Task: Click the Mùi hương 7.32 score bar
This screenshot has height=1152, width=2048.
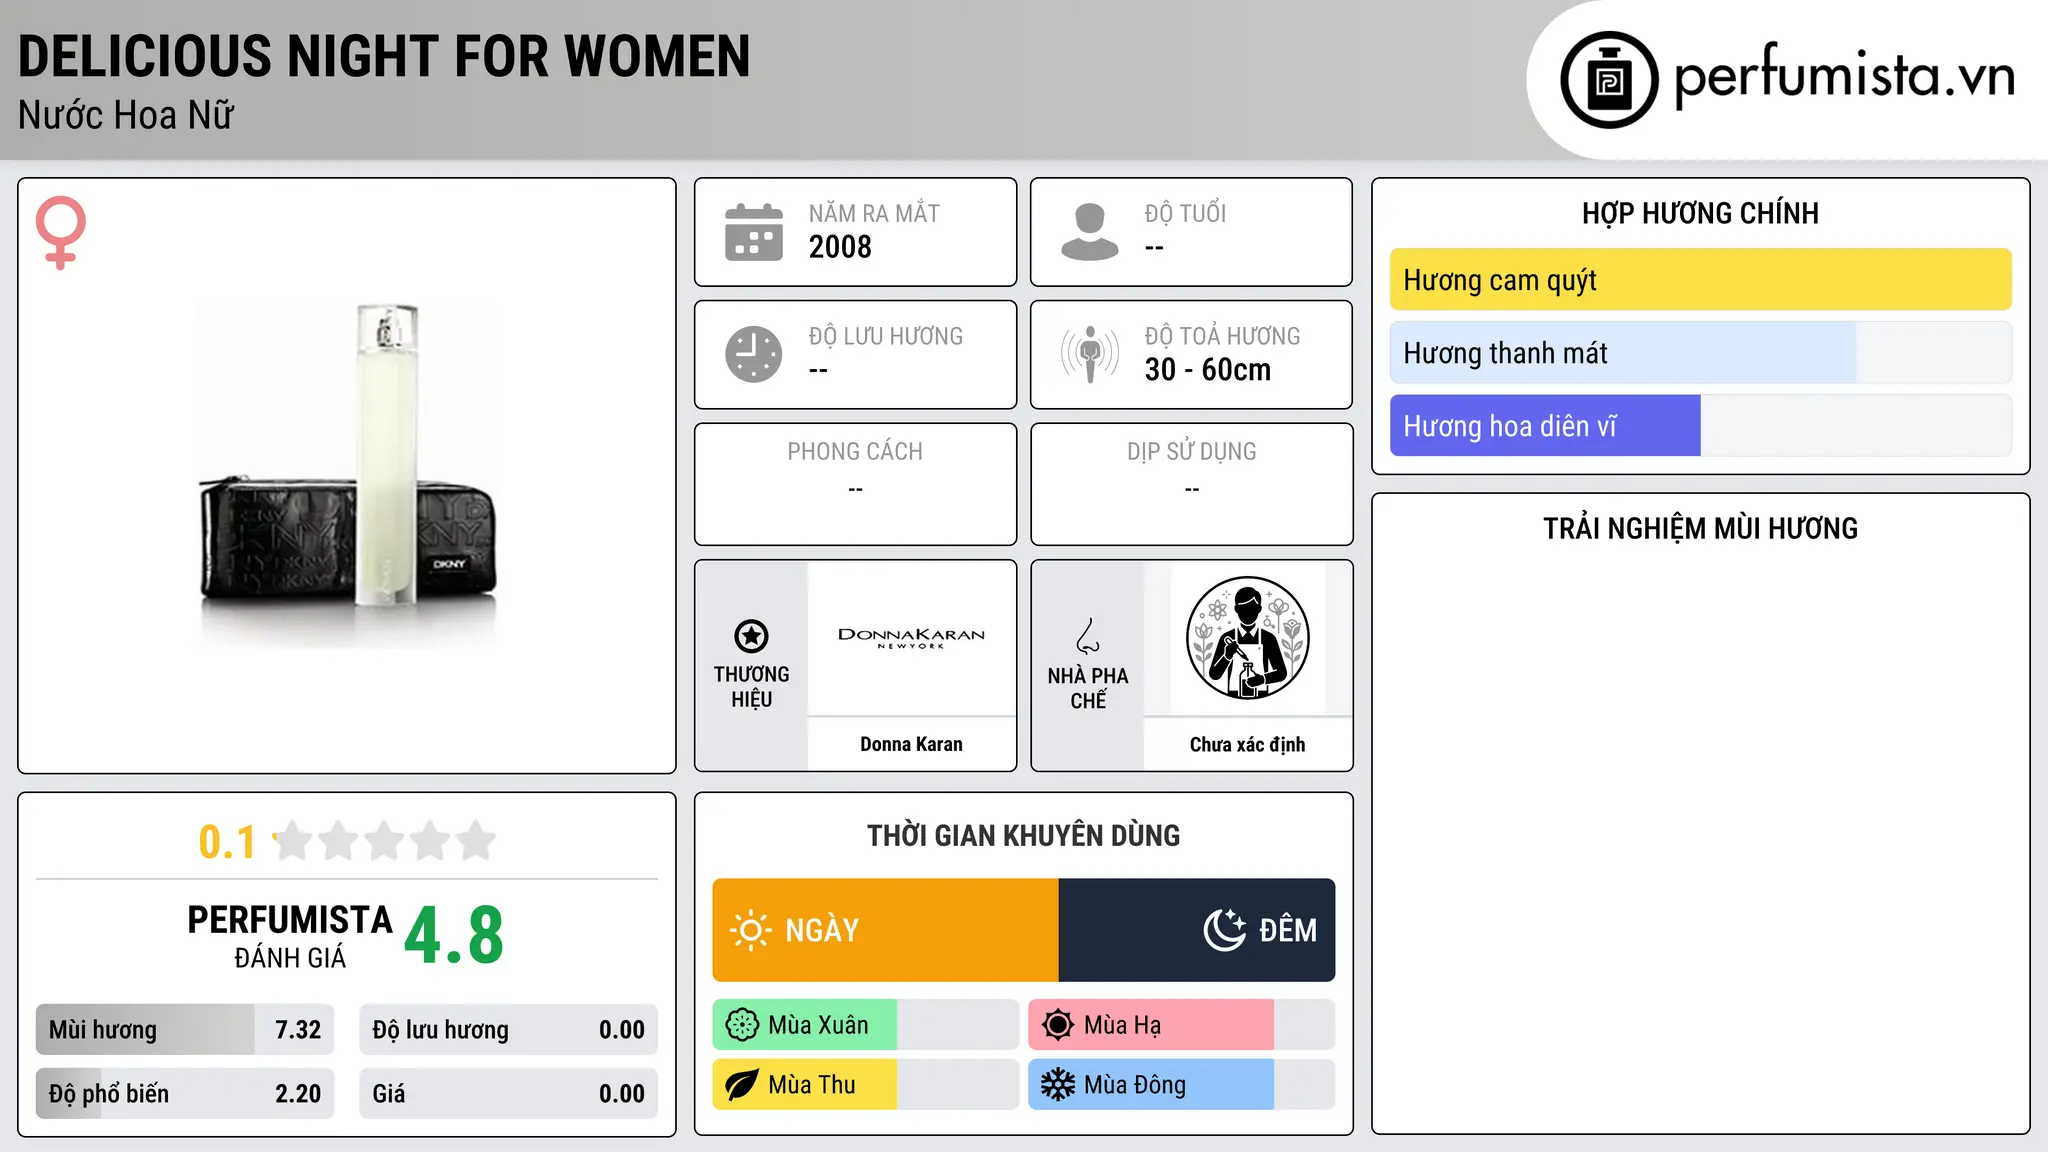Action: [x=185, y=1030]
